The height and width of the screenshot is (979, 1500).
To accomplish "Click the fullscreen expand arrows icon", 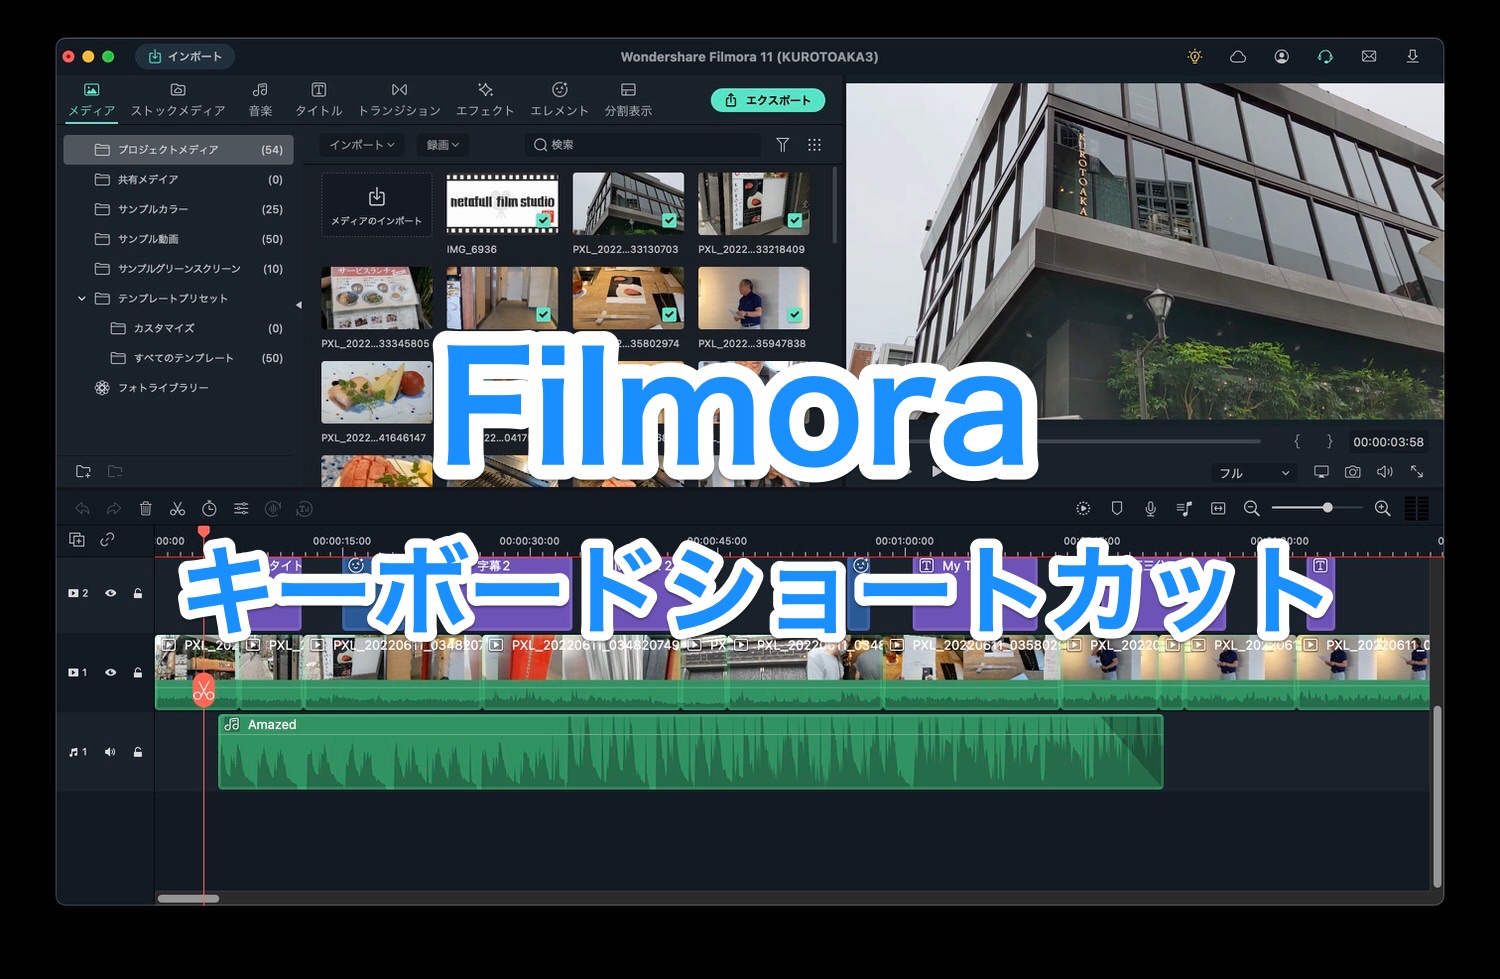I will 1417,472.
